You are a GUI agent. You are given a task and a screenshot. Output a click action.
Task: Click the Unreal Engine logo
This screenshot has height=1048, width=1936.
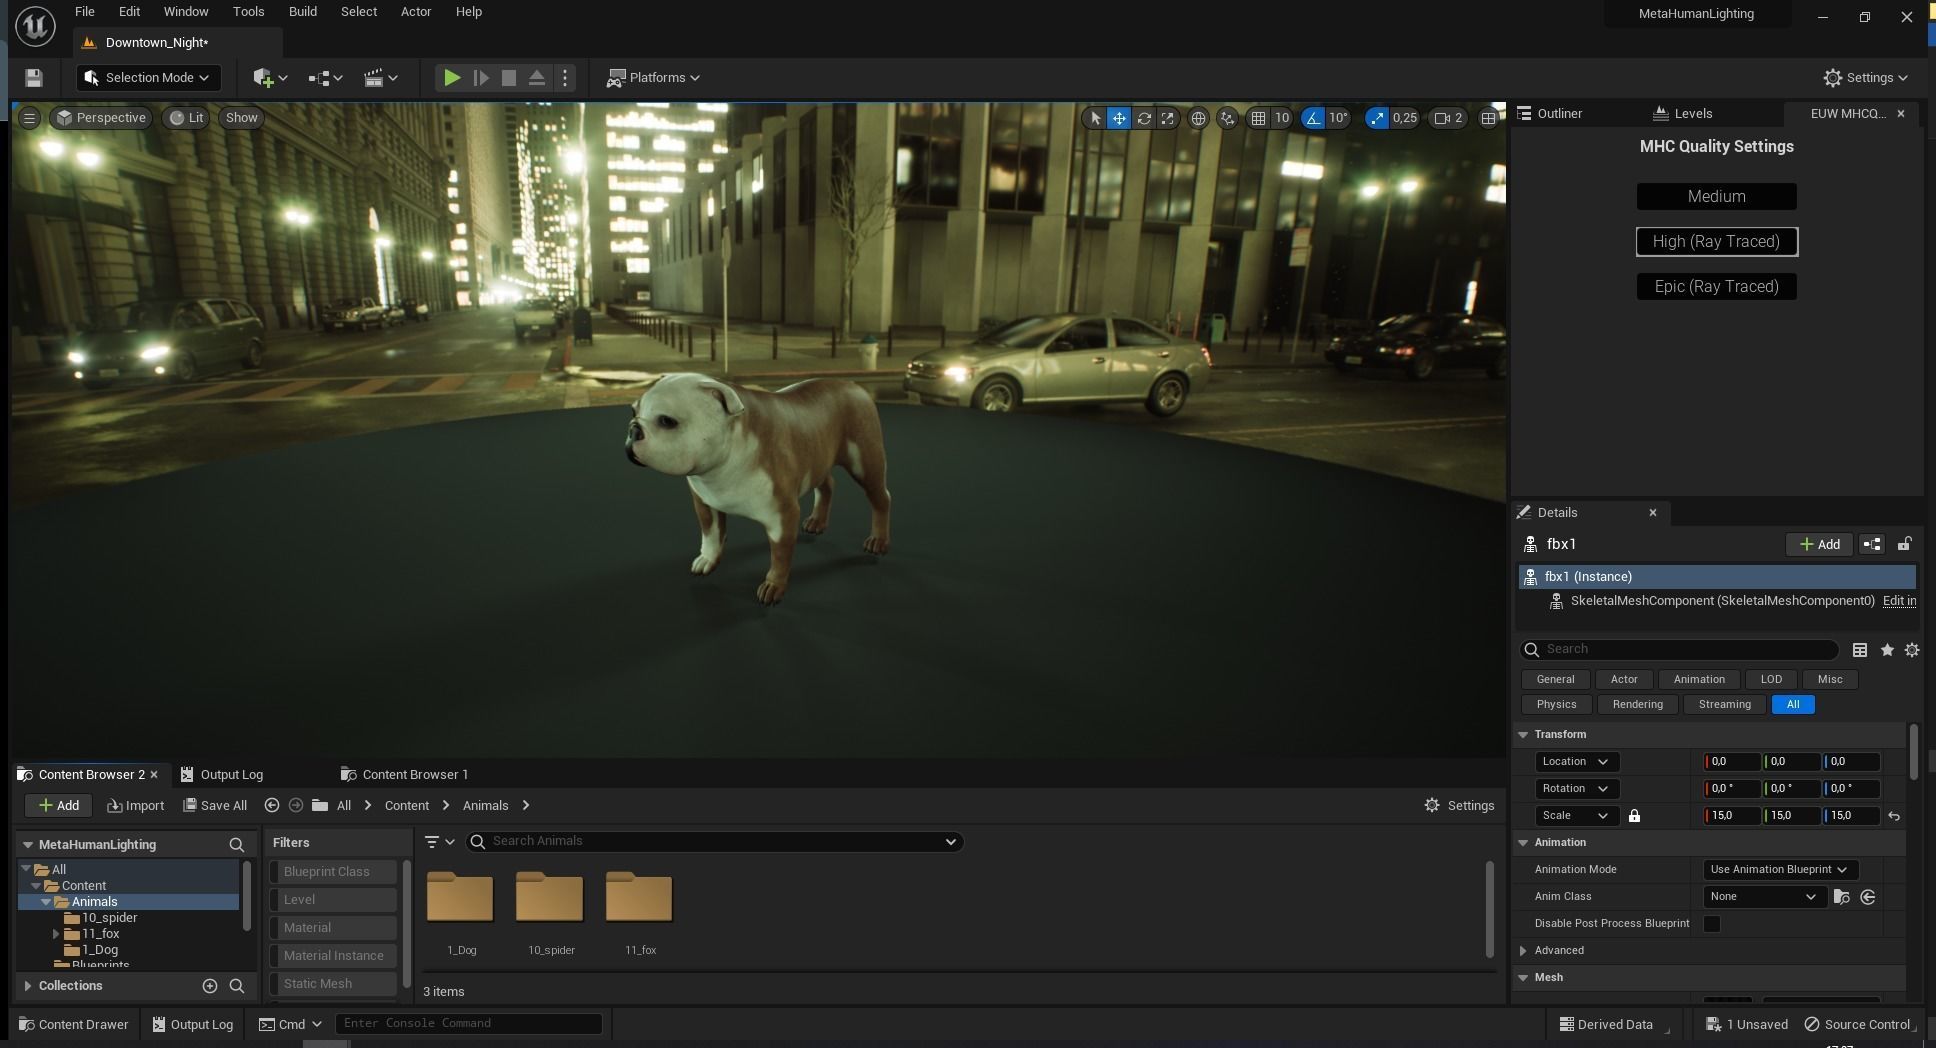coord(35,27)
